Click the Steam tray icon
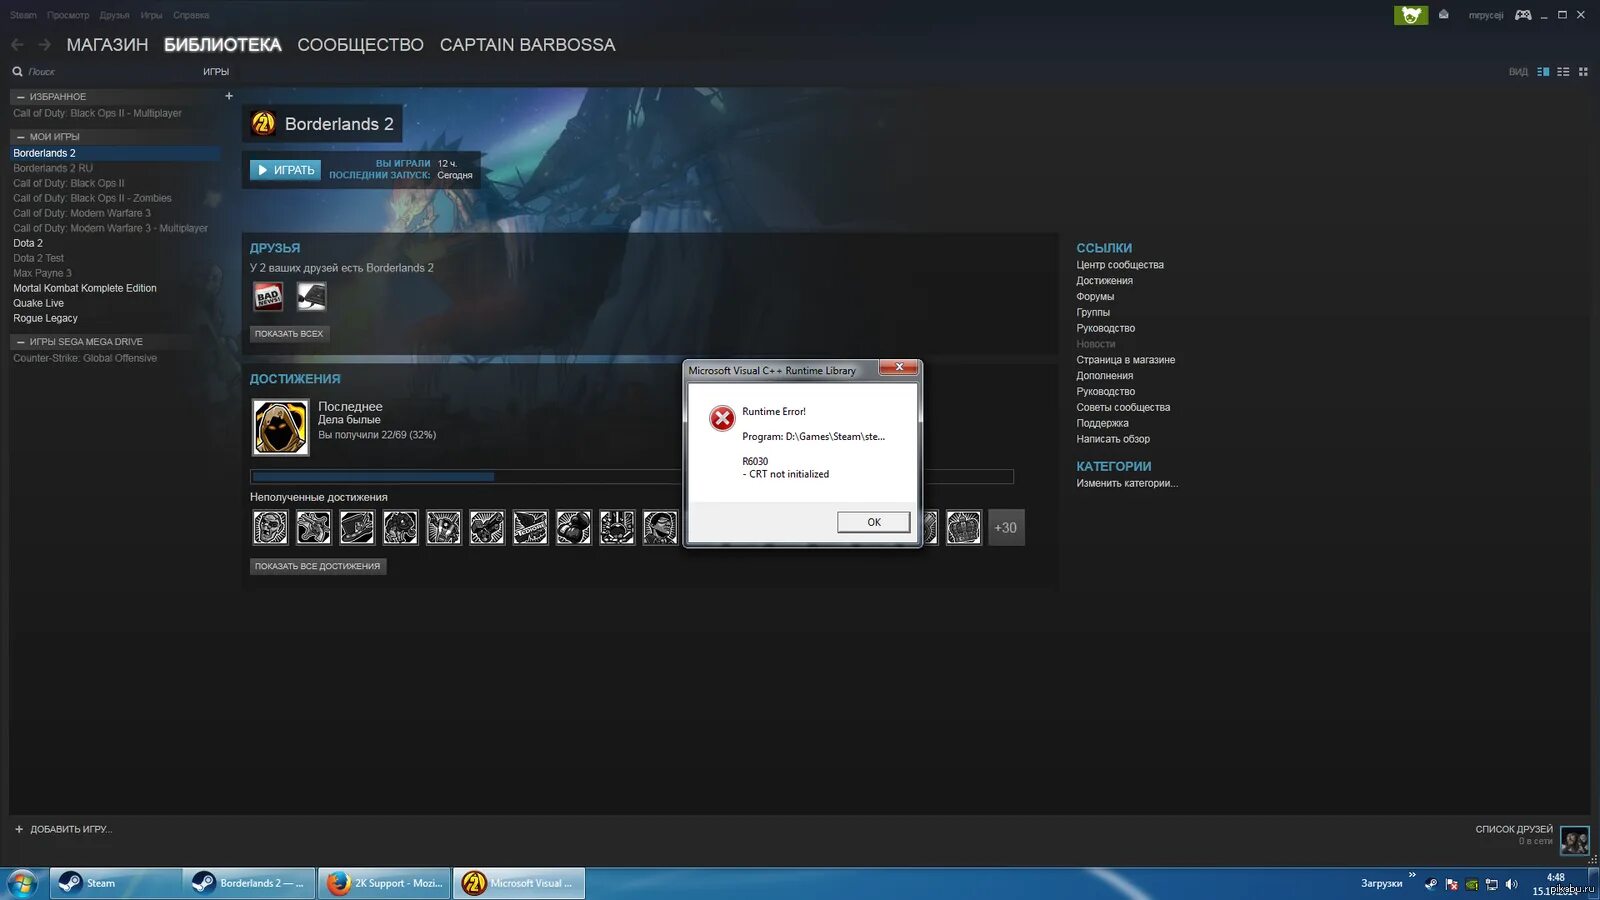Viewport: 1600px width, 900px height. coord(1431,884)
